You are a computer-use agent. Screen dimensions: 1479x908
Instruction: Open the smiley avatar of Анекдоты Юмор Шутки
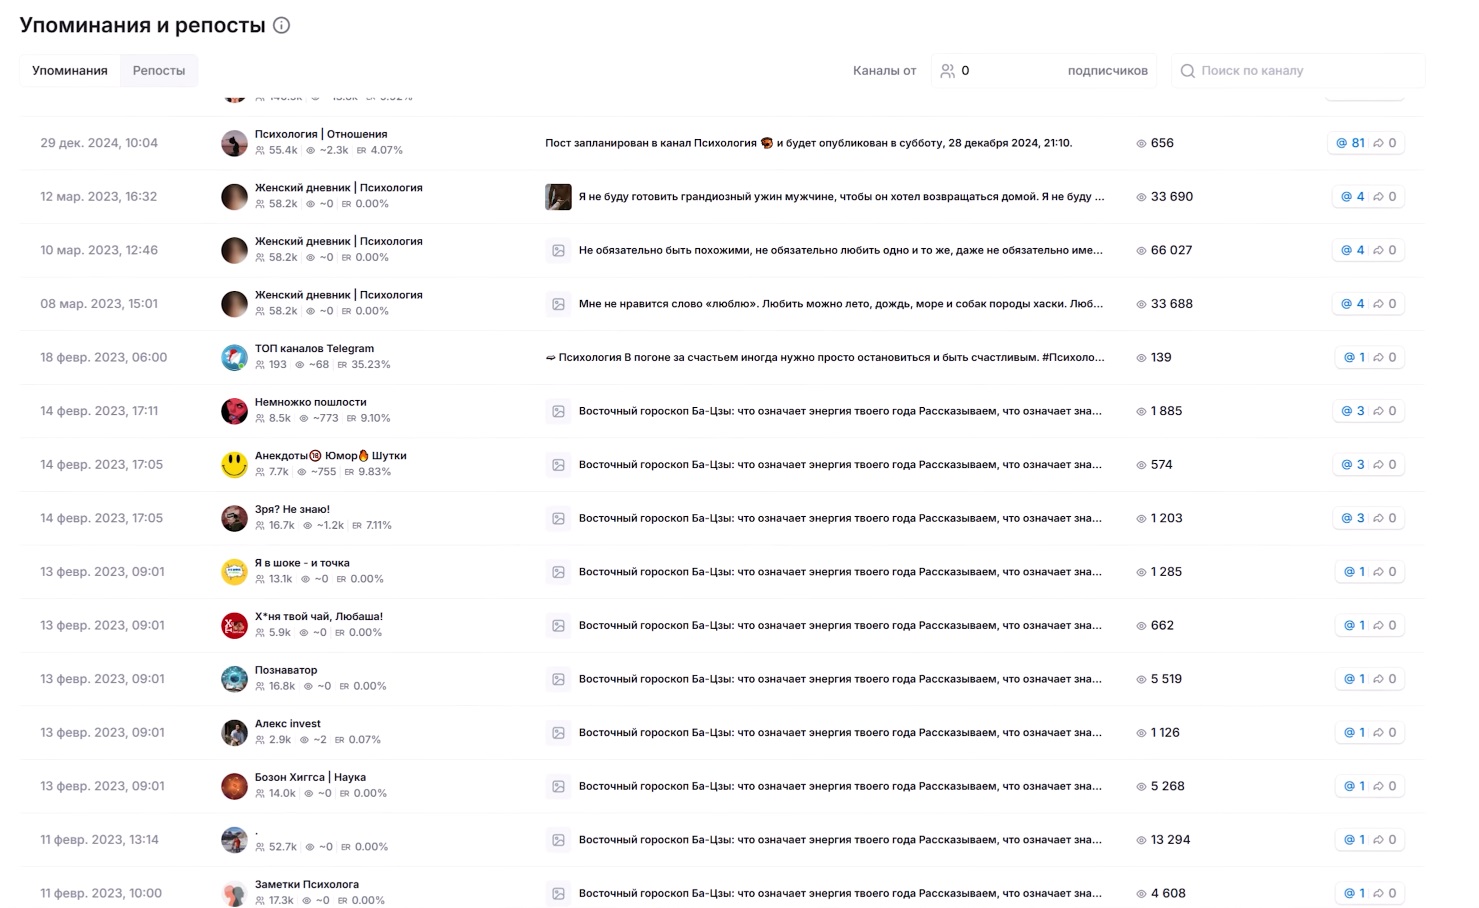coord(234,465)
